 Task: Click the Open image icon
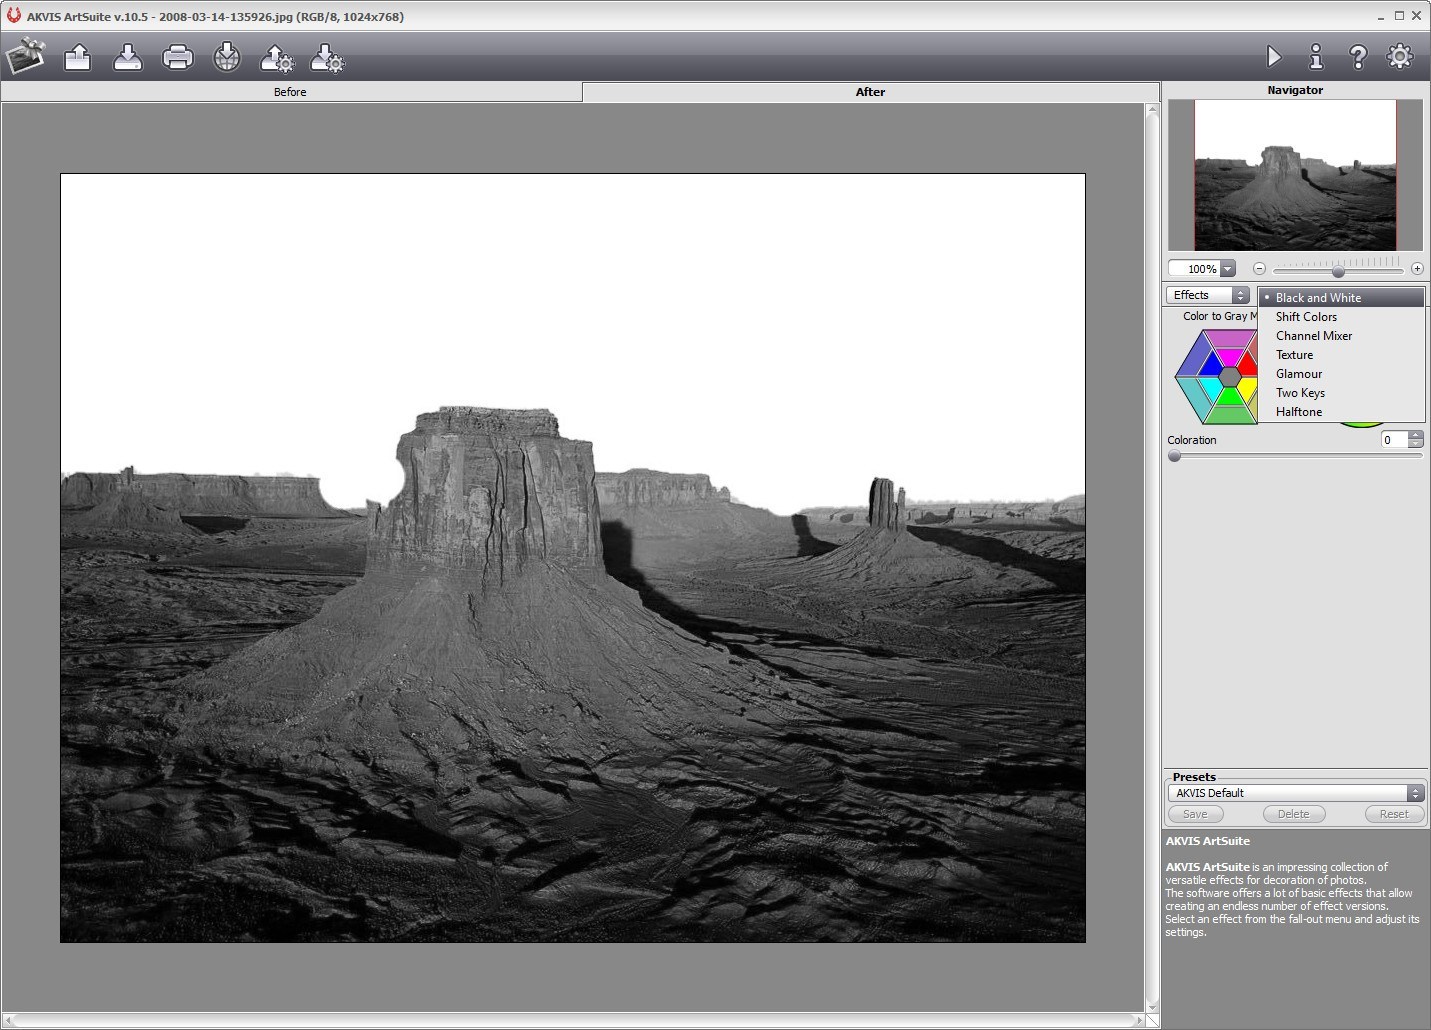[78, 57]
